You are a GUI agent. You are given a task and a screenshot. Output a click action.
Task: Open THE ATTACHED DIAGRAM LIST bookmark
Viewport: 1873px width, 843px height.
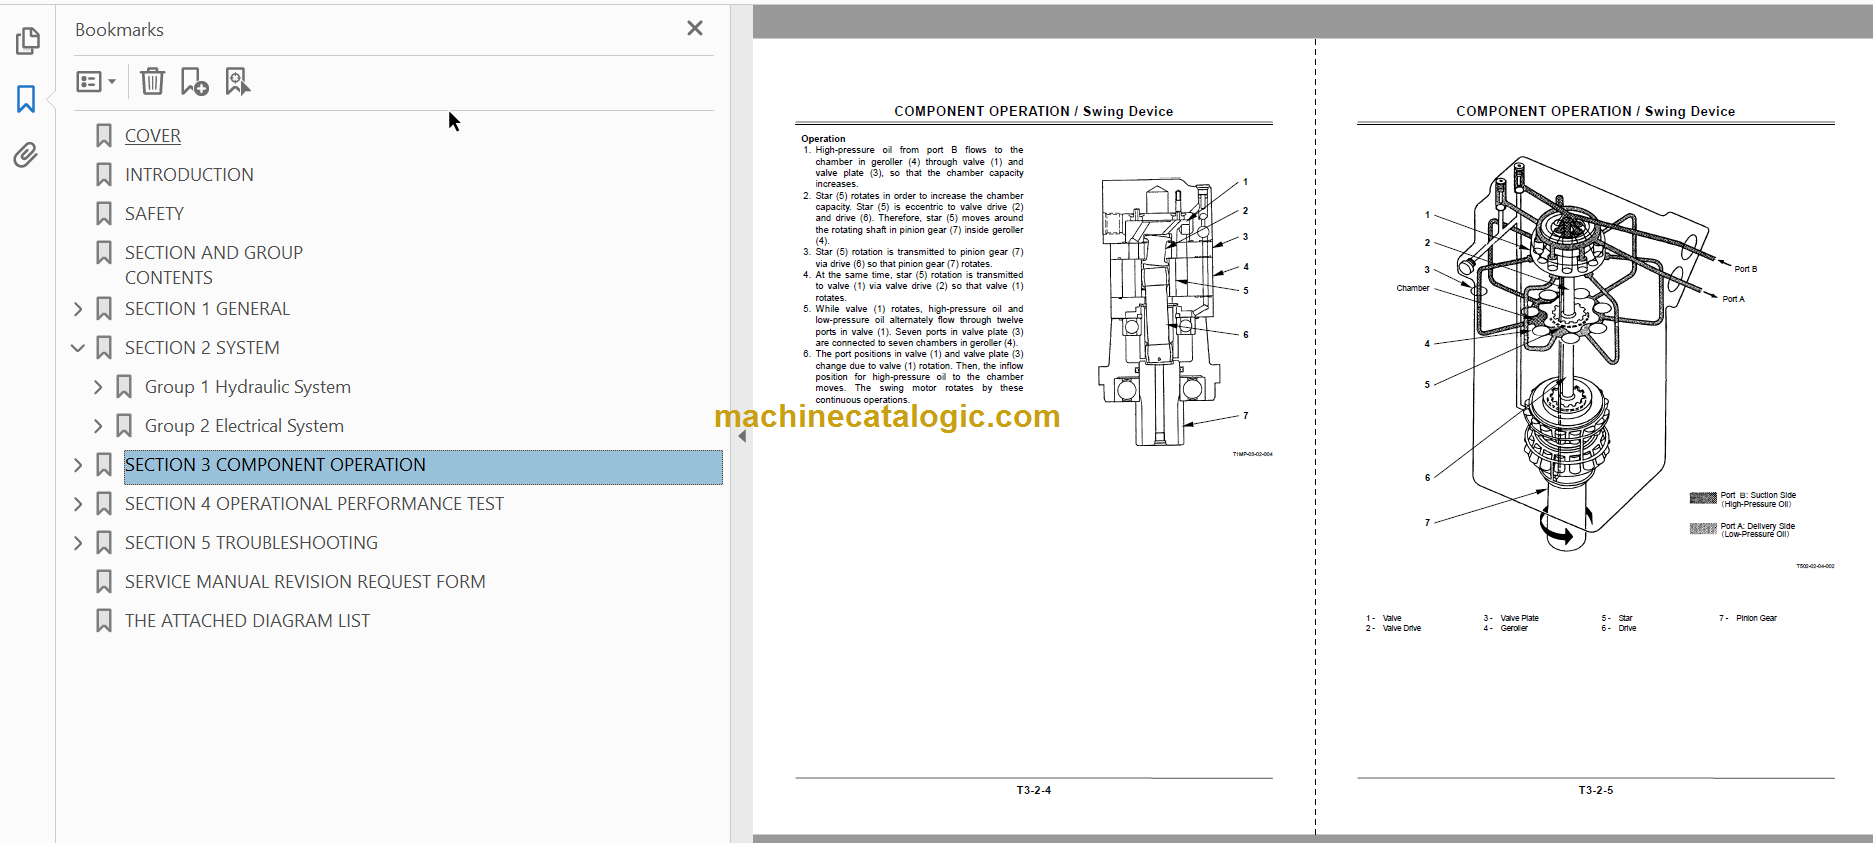click(x=247, y=621)
